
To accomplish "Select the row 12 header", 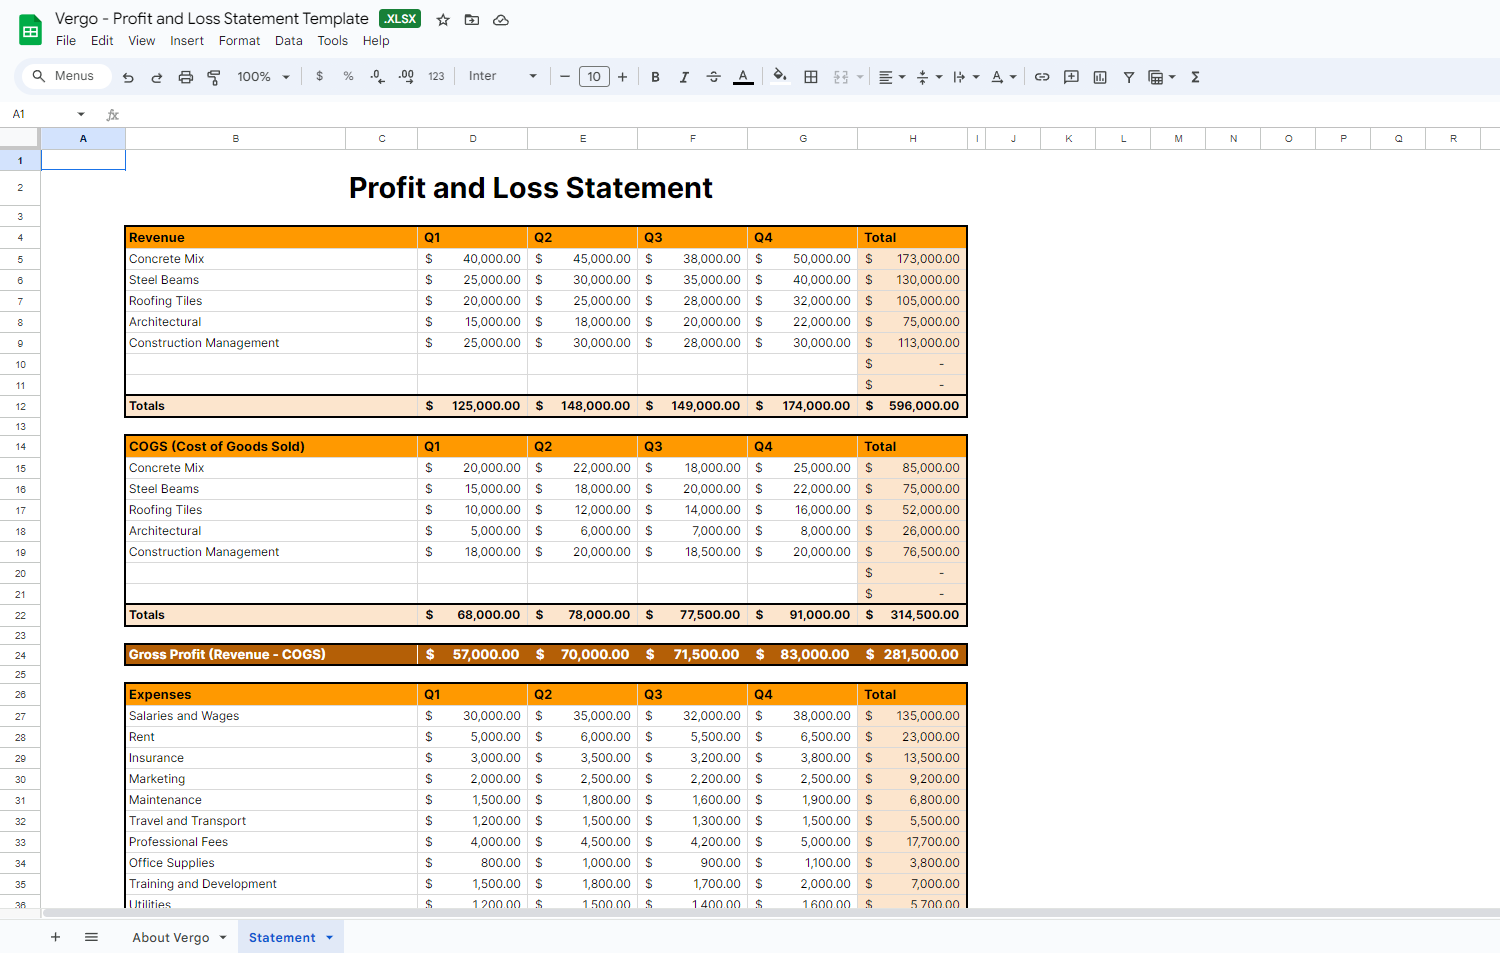I will click(20, 406).
